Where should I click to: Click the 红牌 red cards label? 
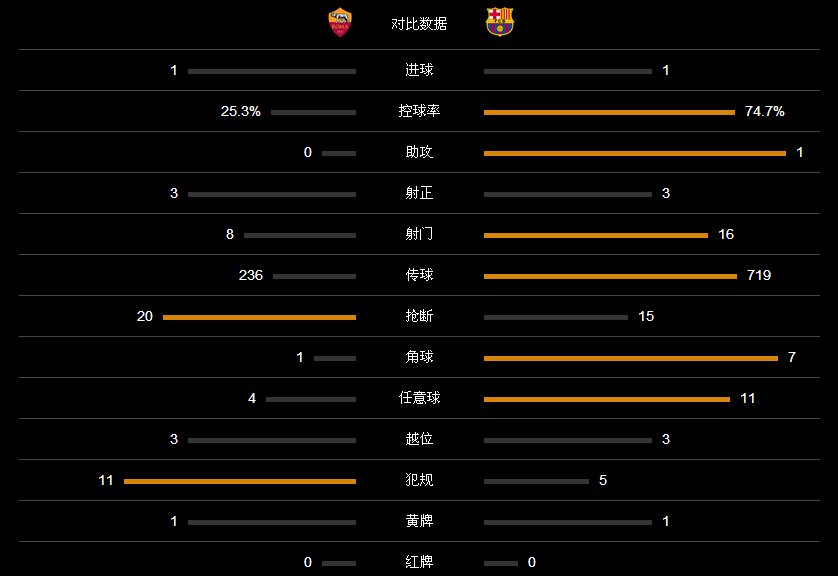tap(419, 562)
